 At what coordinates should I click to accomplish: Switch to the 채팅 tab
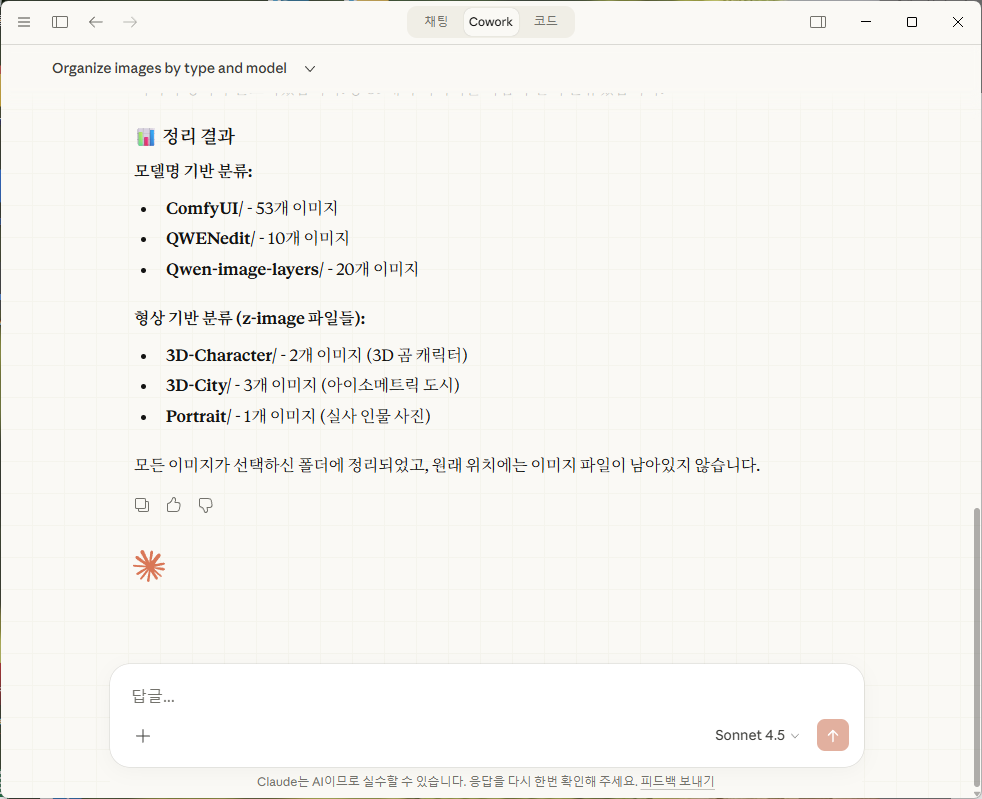436,22
